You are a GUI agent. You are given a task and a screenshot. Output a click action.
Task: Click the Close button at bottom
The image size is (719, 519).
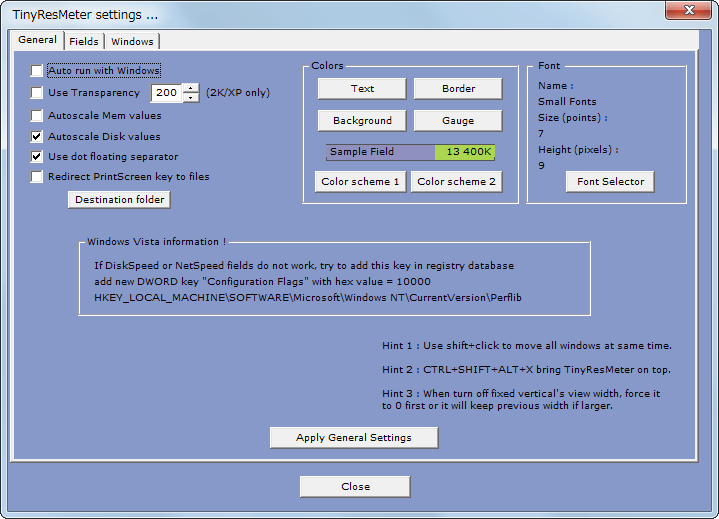click(355, 486)
